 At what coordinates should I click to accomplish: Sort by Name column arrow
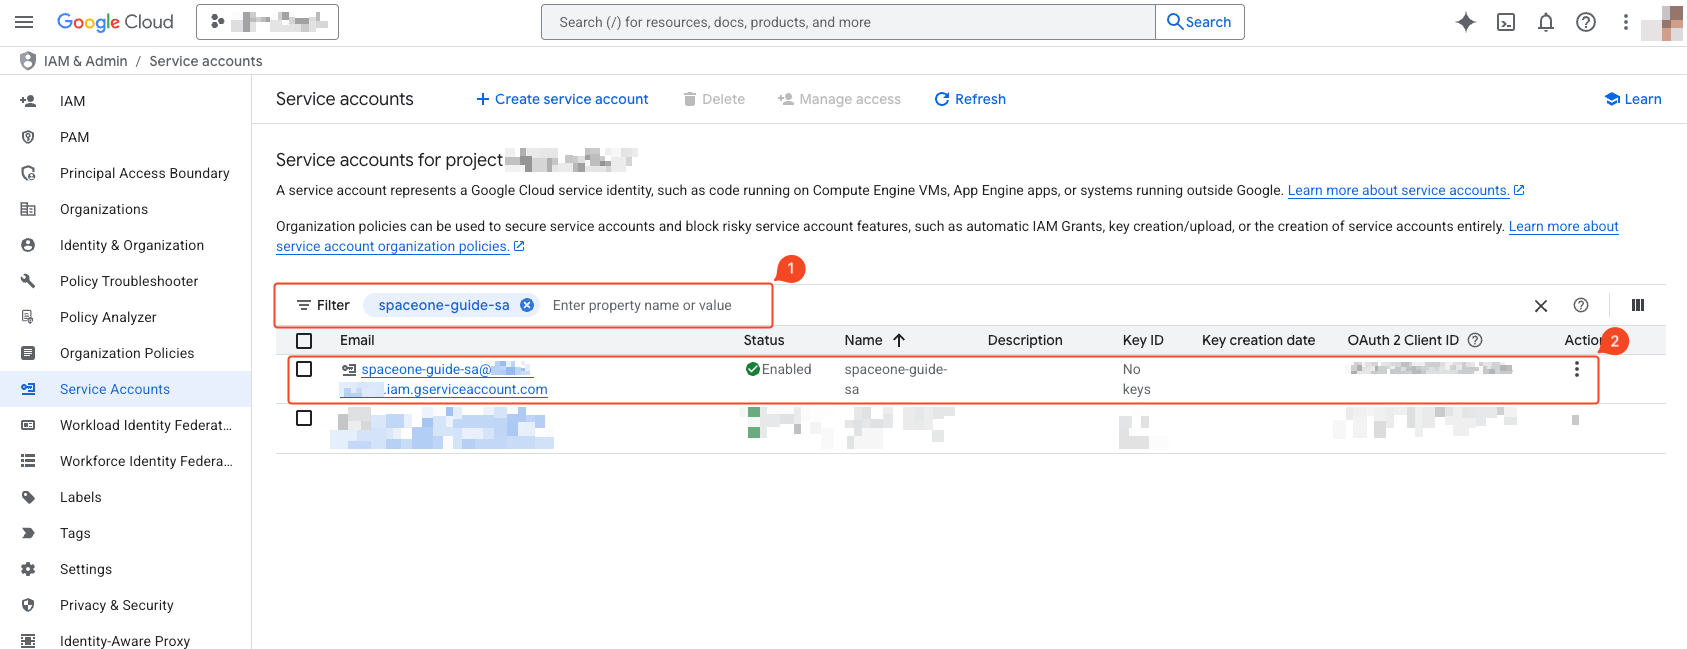point(899,340)
